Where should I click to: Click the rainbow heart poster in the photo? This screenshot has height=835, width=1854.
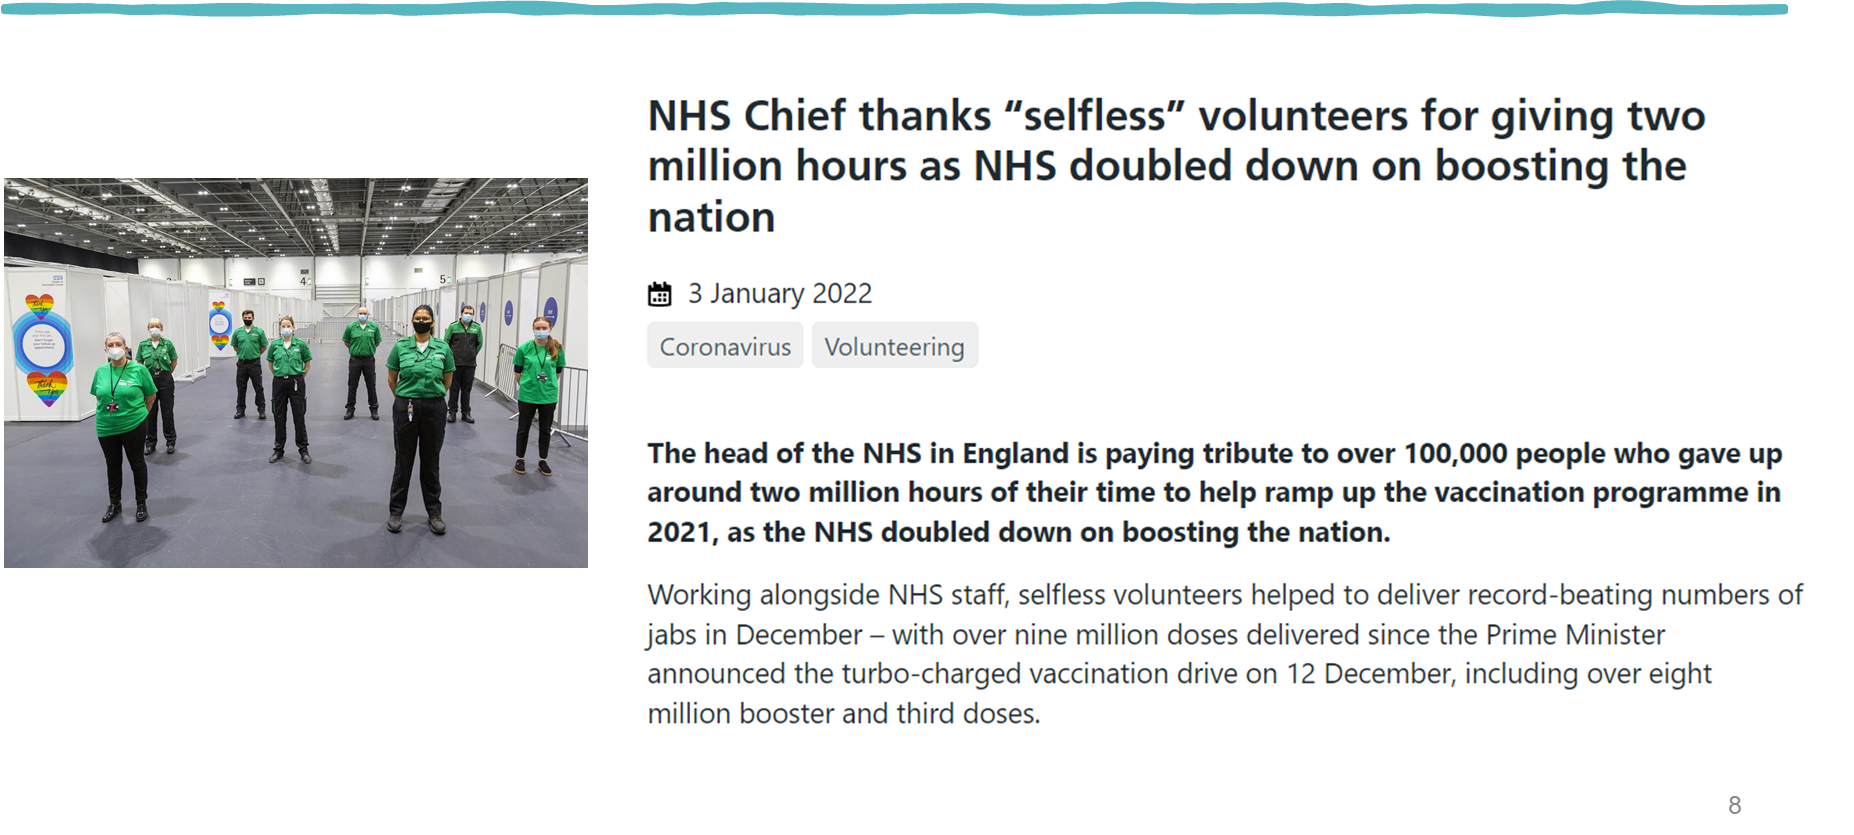42,345
